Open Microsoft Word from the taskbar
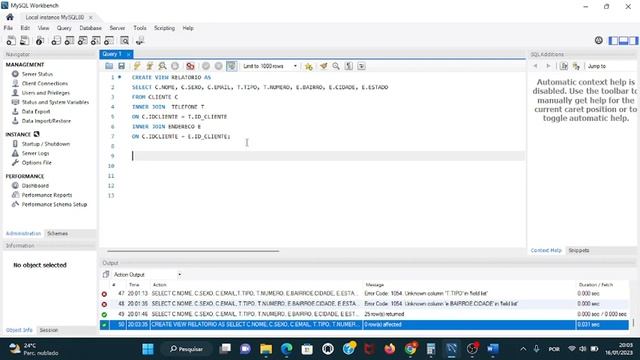The height and width of the screenshot is (360, 640). pyautogui.click(x=493, y=349)
